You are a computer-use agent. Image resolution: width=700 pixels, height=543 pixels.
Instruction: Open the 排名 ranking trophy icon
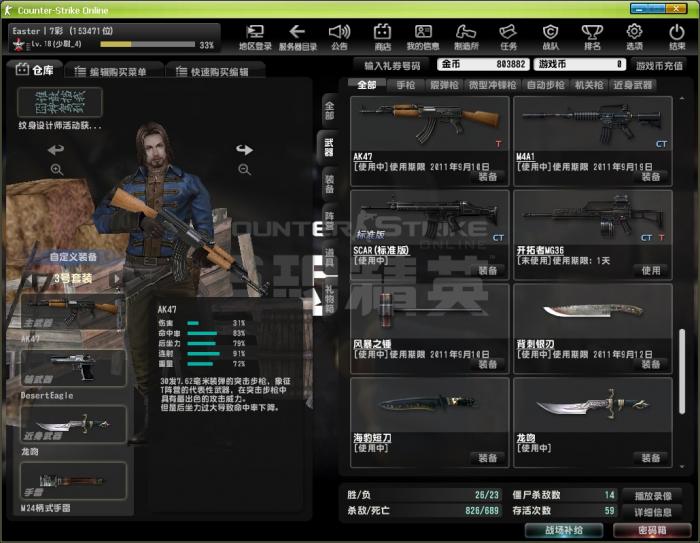592,37
